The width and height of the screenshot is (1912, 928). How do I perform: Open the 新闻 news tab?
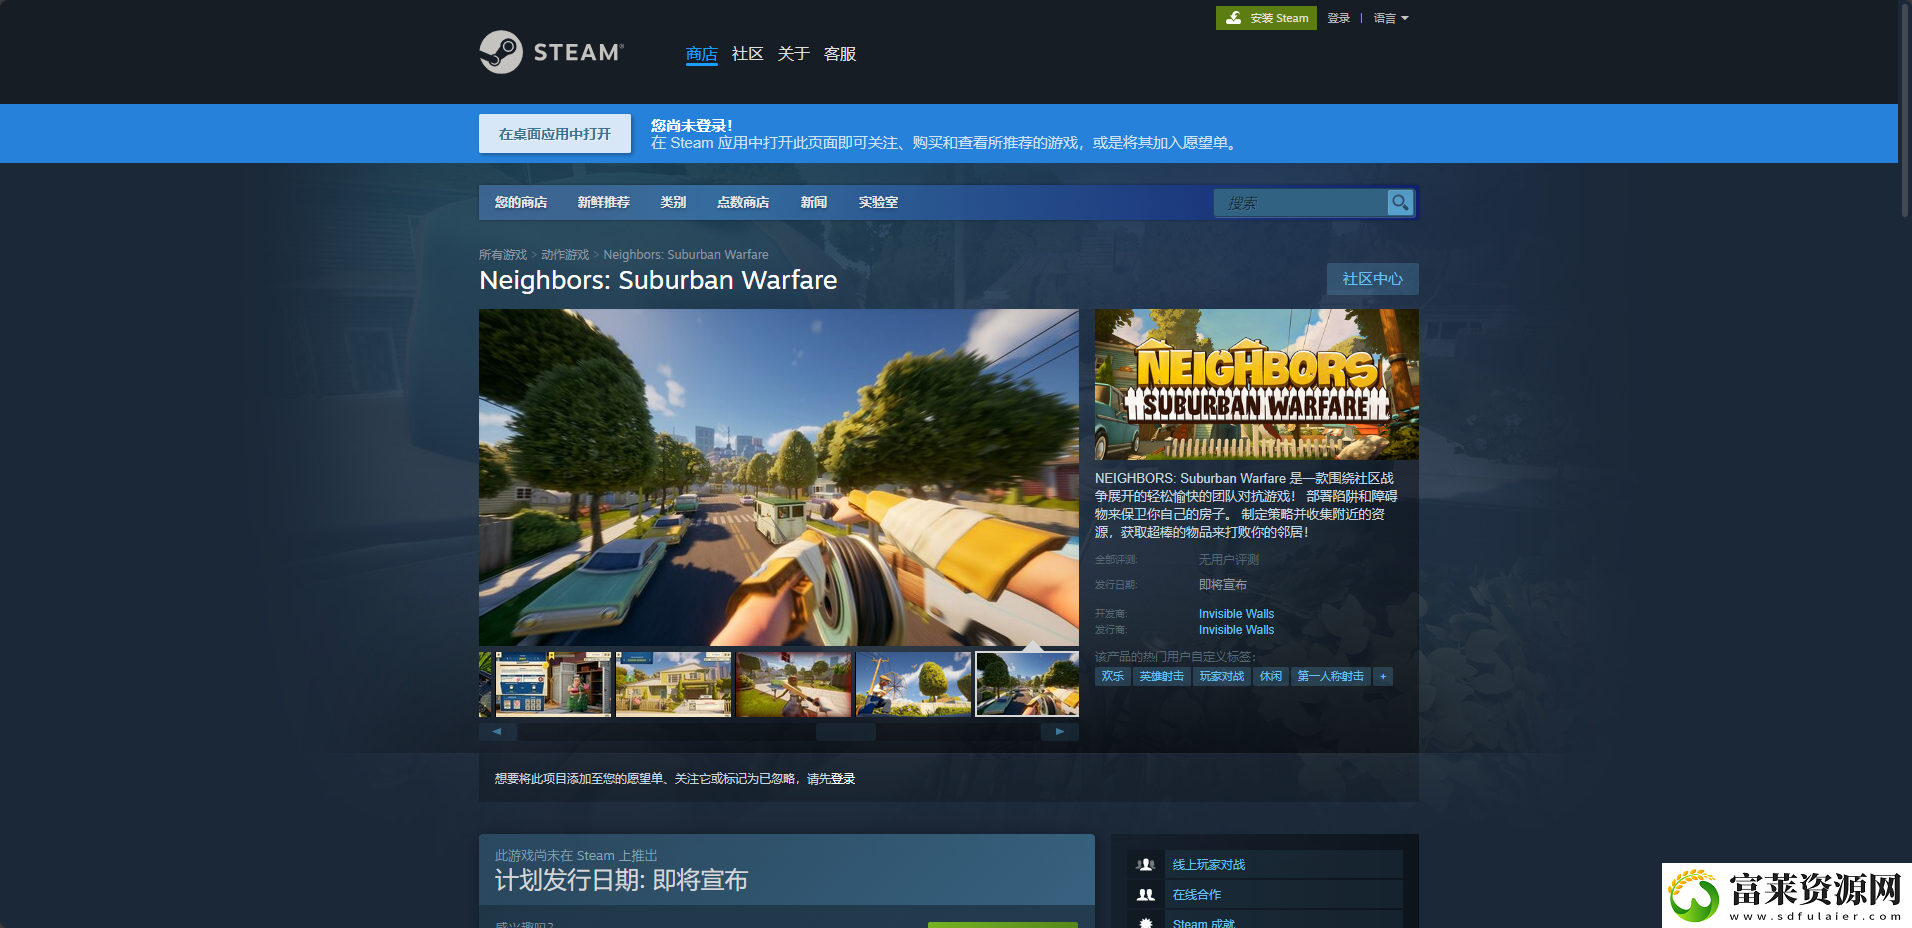[x=814, y=202]
